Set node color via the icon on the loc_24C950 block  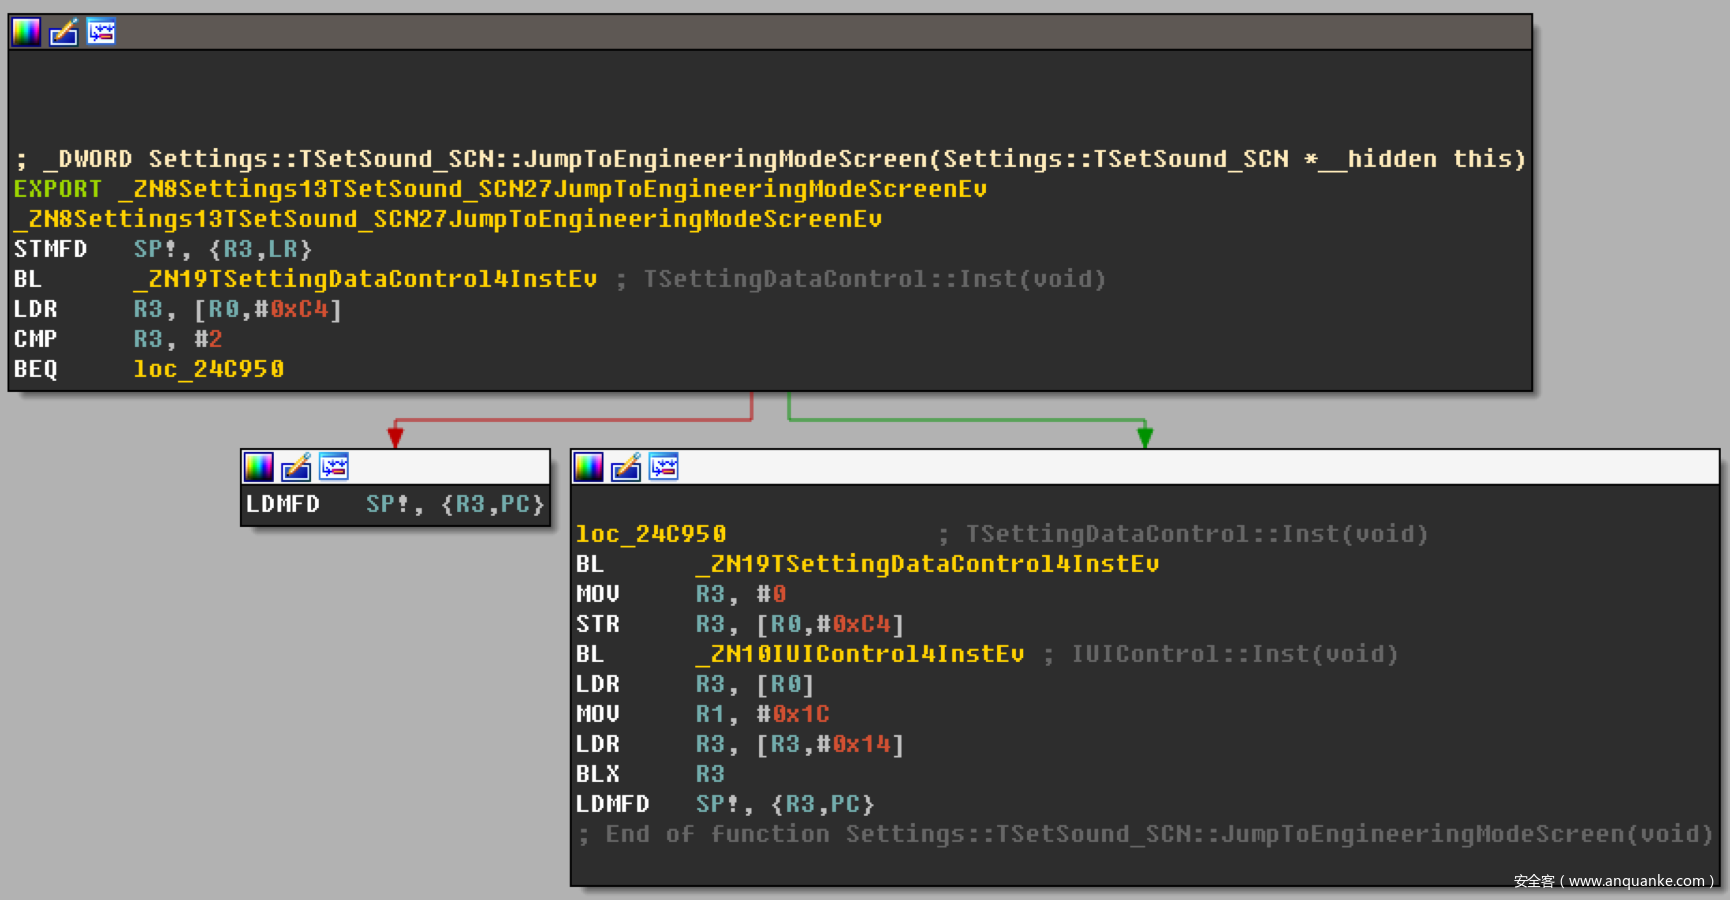pos(588,467)
